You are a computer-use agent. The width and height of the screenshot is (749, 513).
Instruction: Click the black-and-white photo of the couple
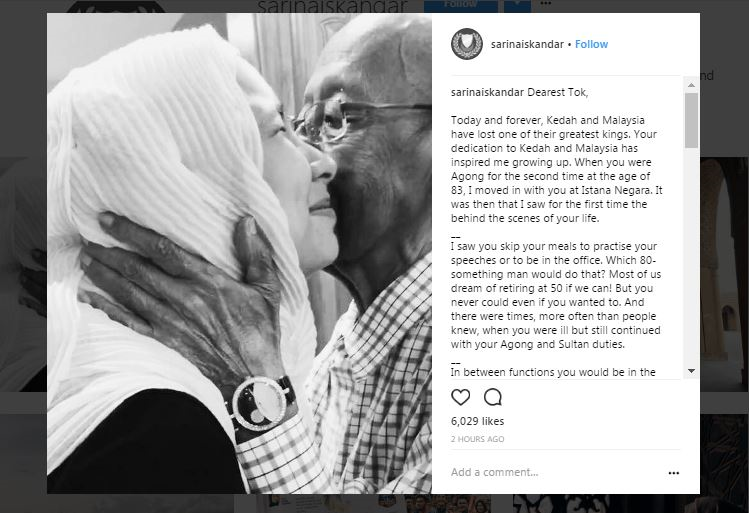[x=239, y=253]
